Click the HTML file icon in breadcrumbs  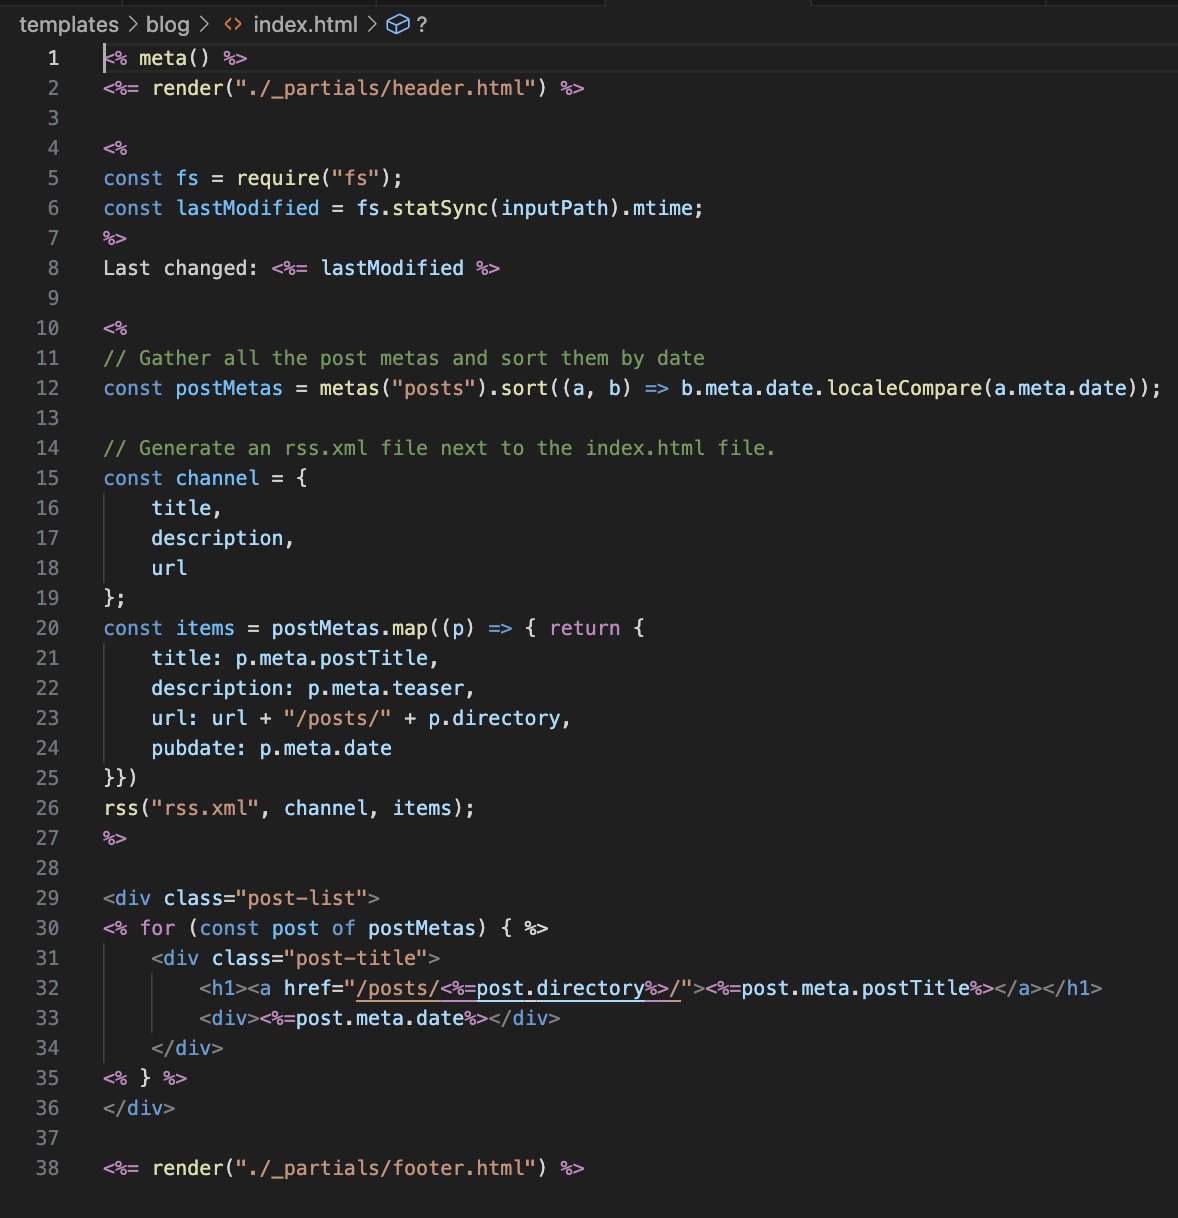pos(233,24)
